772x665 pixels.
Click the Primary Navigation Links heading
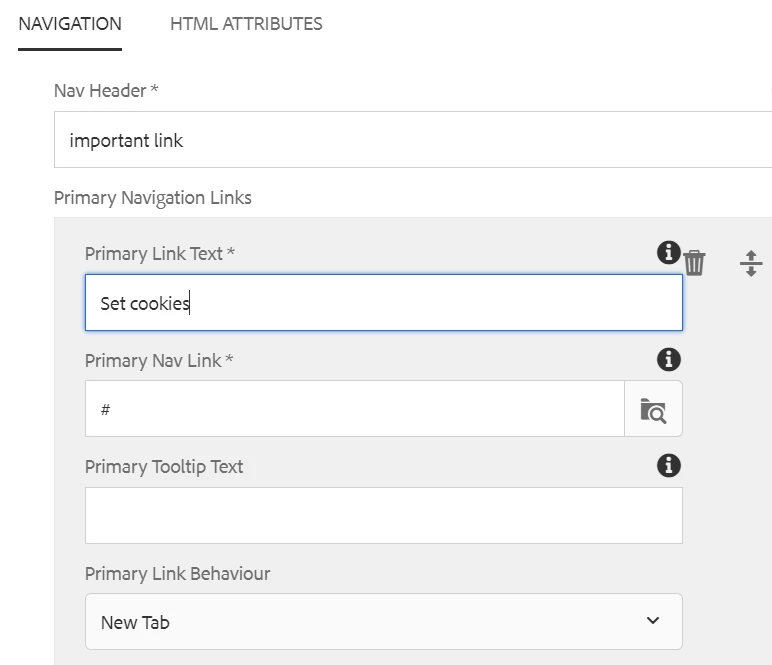pyautogui.click(x=153, y=198)
